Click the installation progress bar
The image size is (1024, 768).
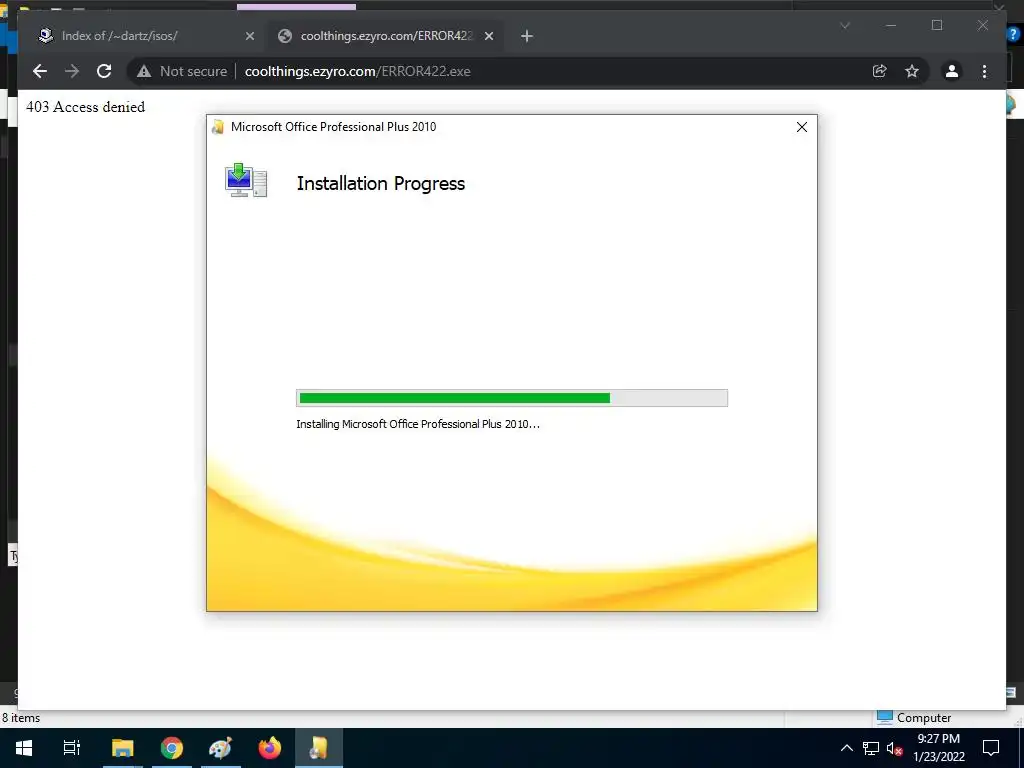click(512, 398)
